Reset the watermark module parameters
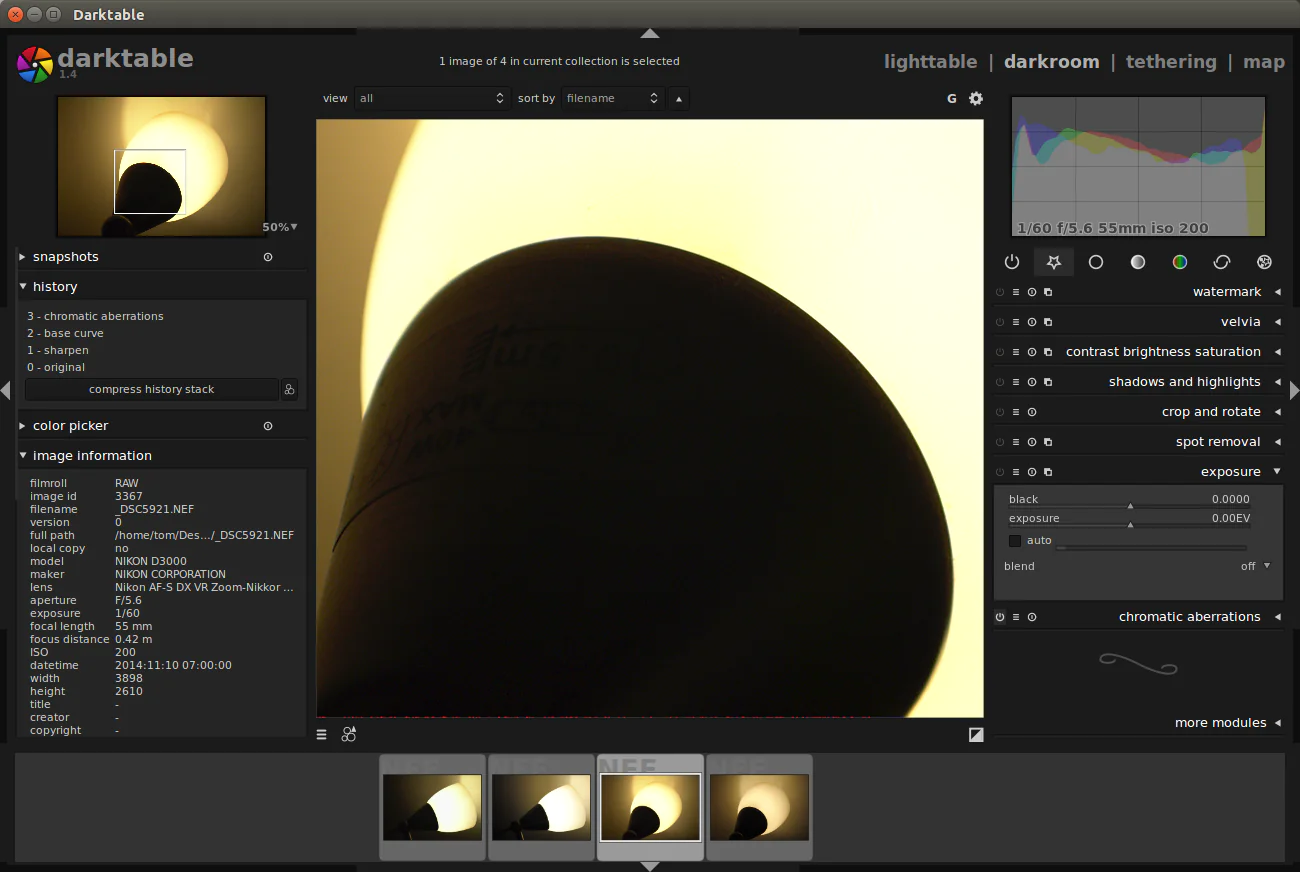Viewport: 1300px width, 872px height. pyautogui.click(x=1032, y=292)
